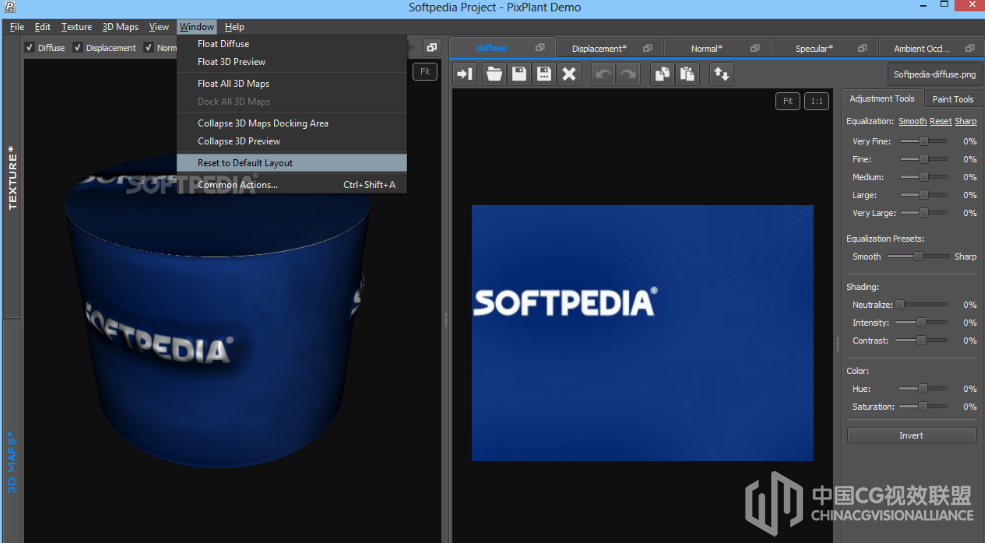Screen dimensions: 985x543
Task: Choose Reset to Default Layout
Action: point(292,163)
